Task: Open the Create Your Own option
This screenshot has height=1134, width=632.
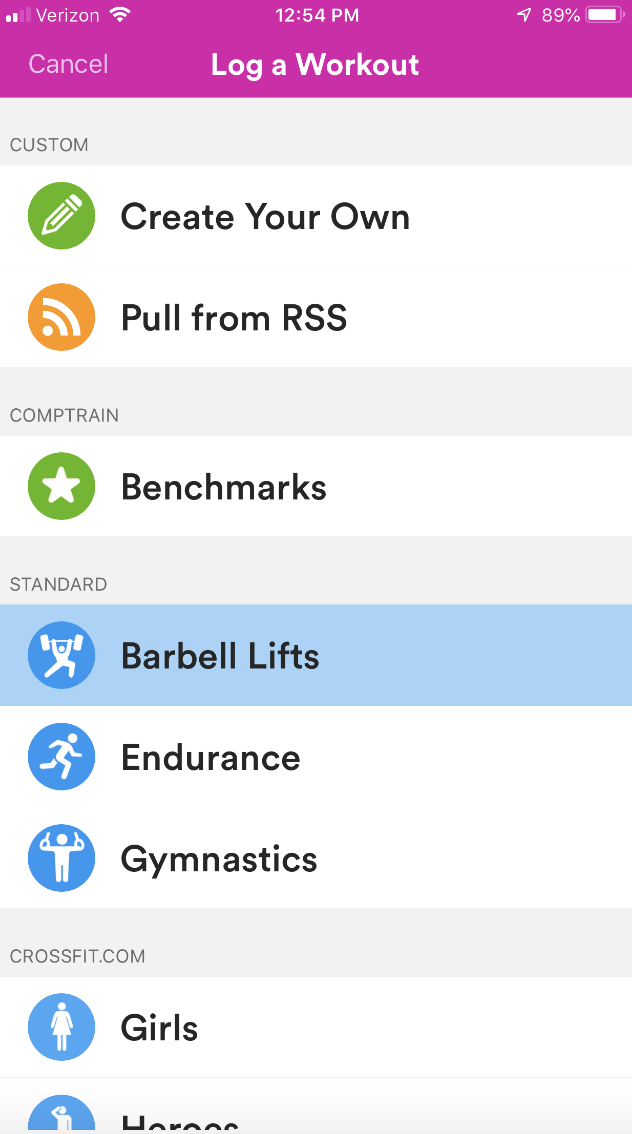Action: (x=265, y=217)
